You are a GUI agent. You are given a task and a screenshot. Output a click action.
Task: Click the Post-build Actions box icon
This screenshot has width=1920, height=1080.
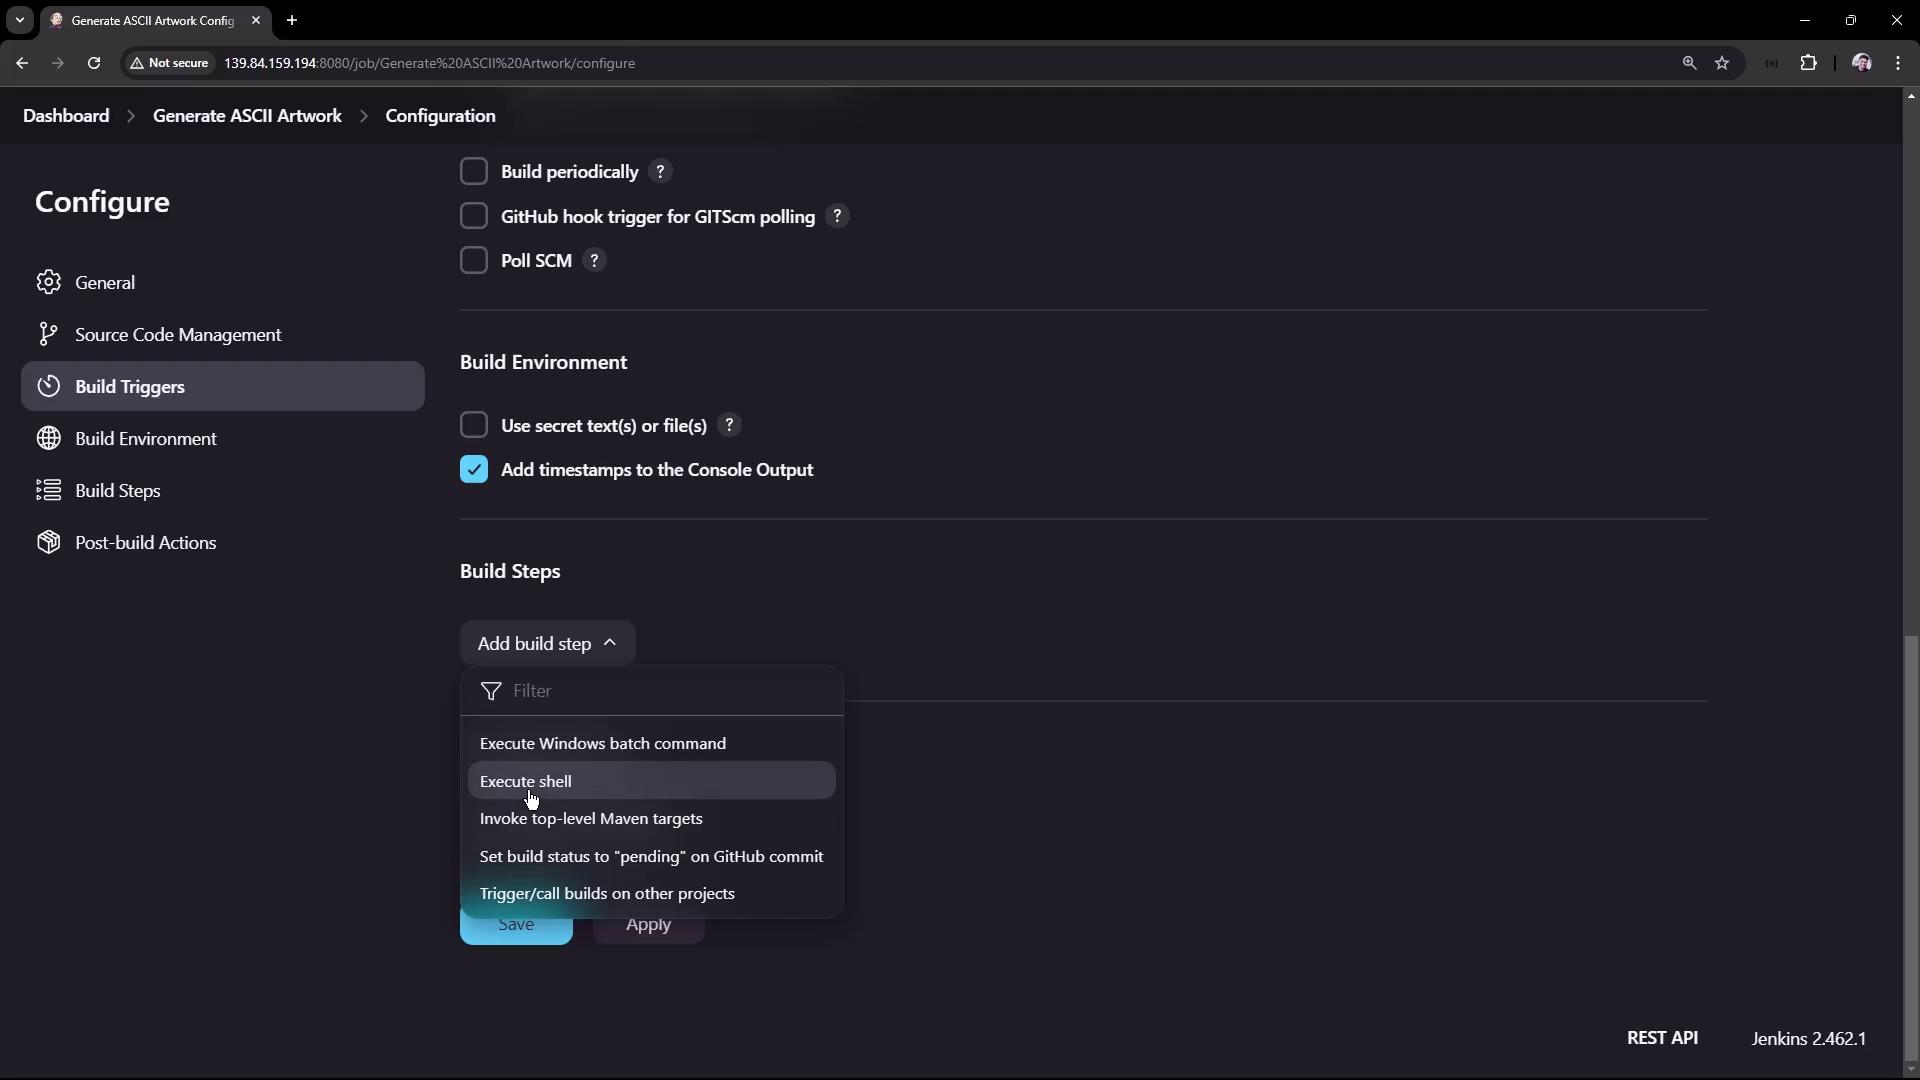tap(48, 542)
